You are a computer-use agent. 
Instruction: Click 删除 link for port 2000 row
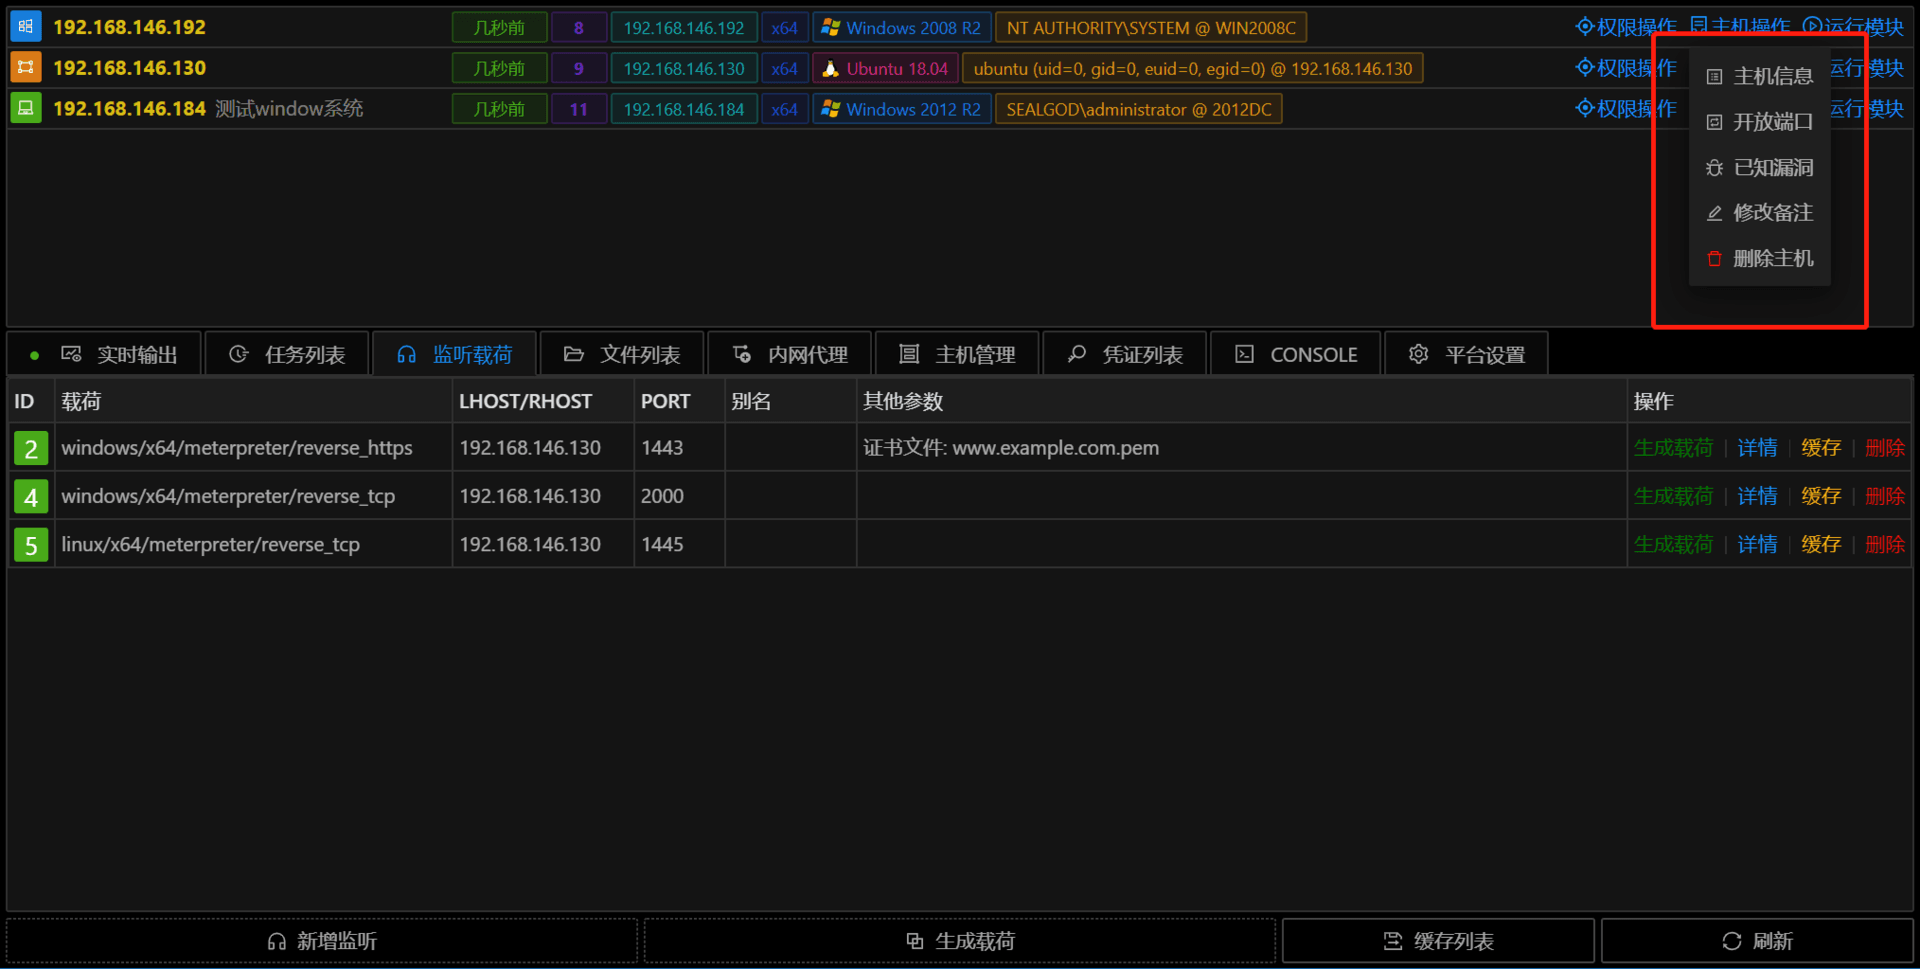click(1885, 496)
